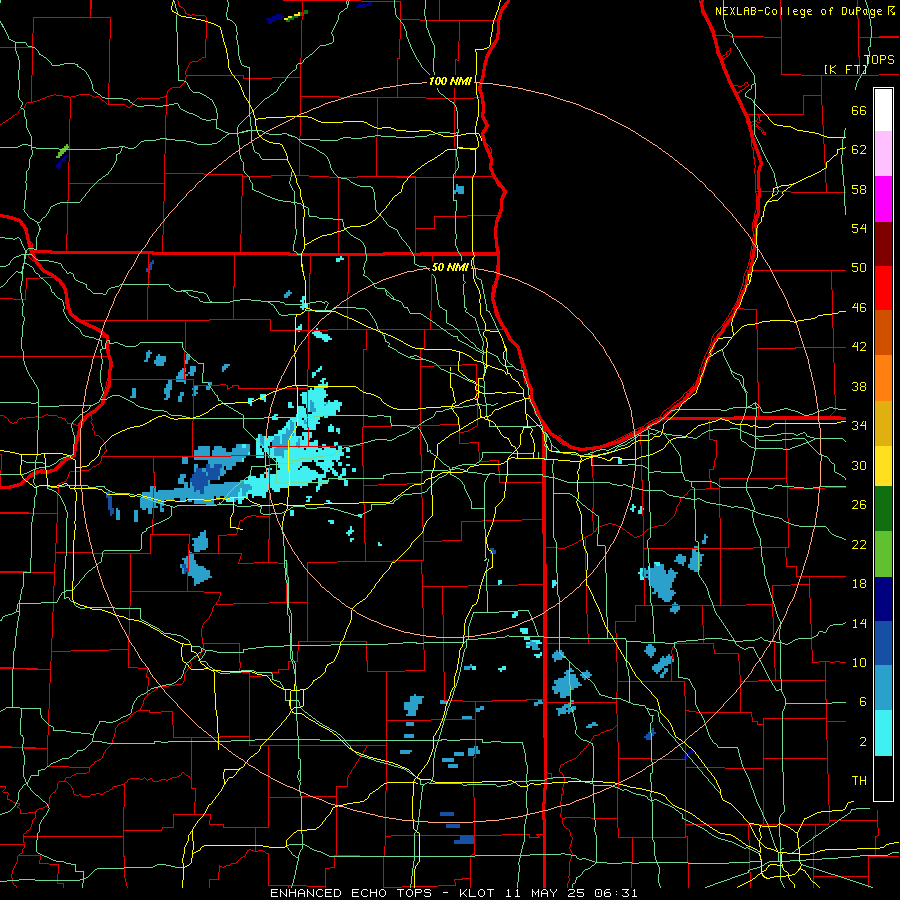Click the medium blue legend band

pos(883,643)
